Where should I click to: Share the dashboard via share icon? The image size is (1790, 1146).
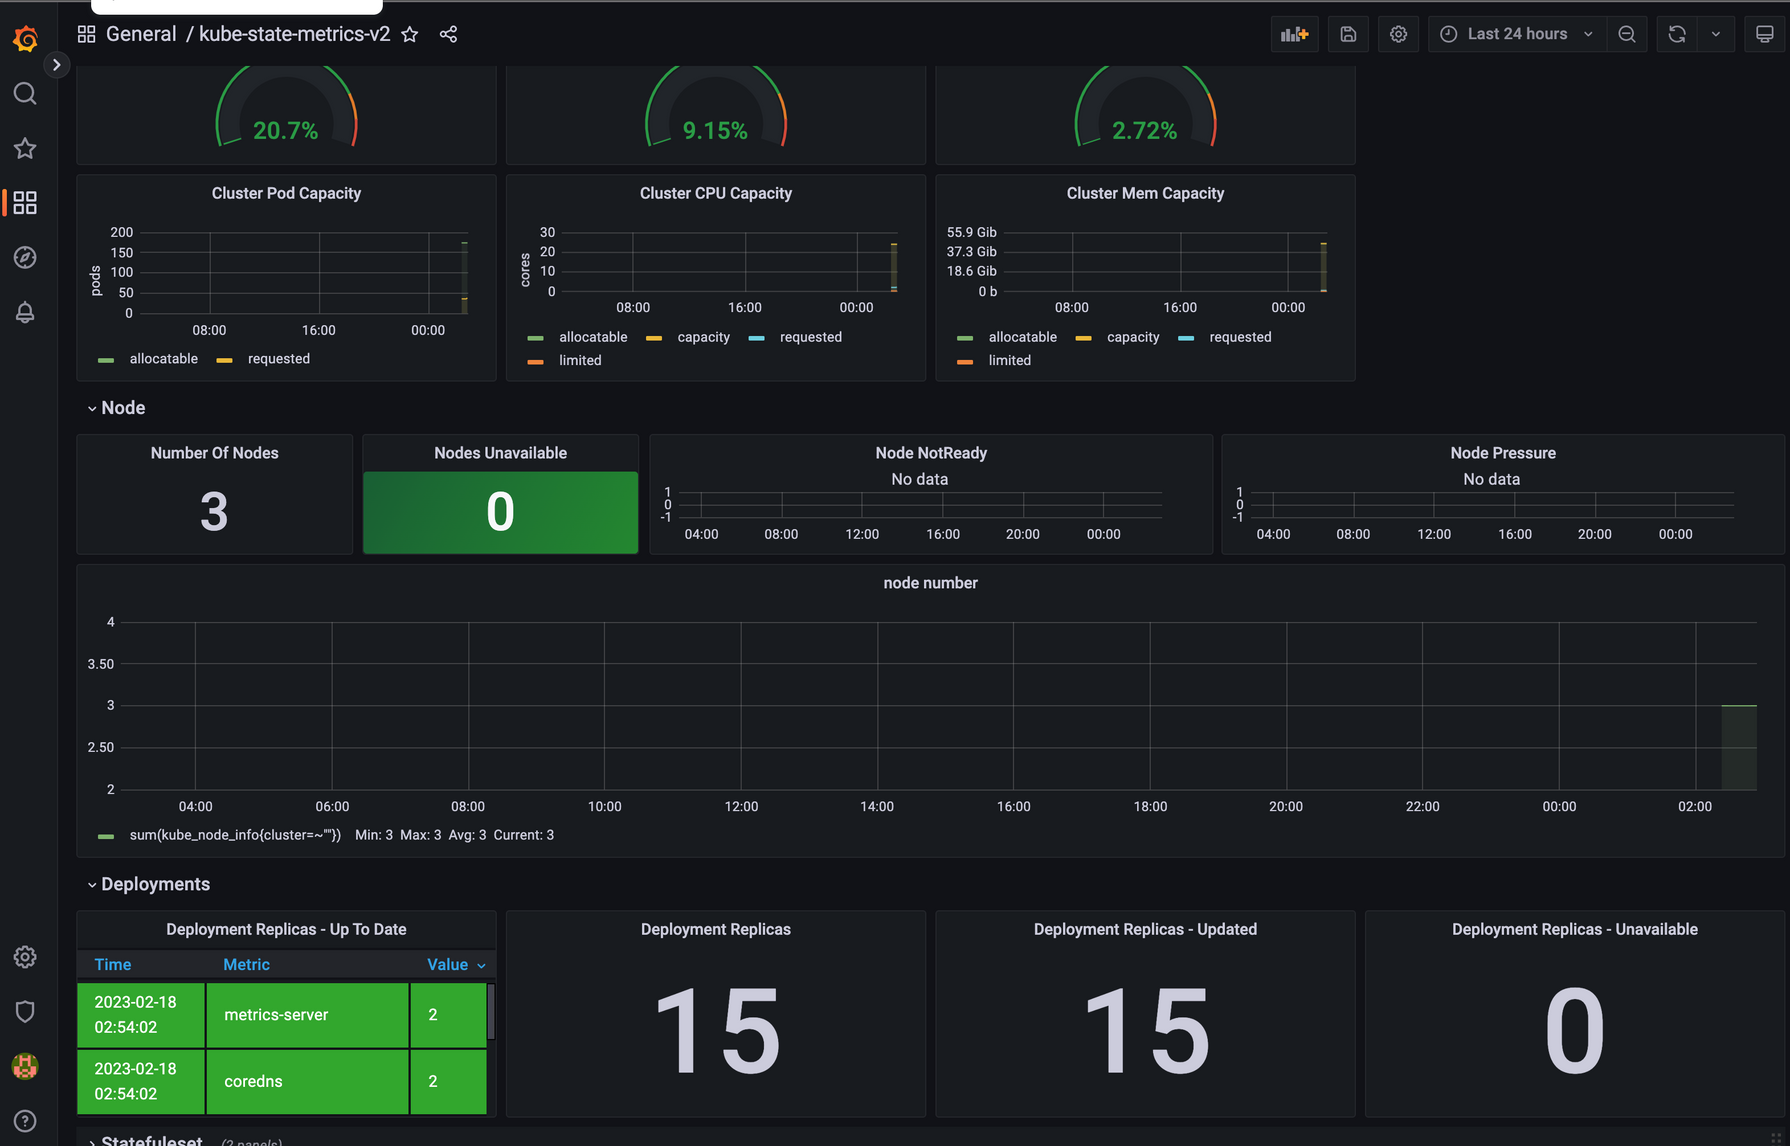point(448,34)
